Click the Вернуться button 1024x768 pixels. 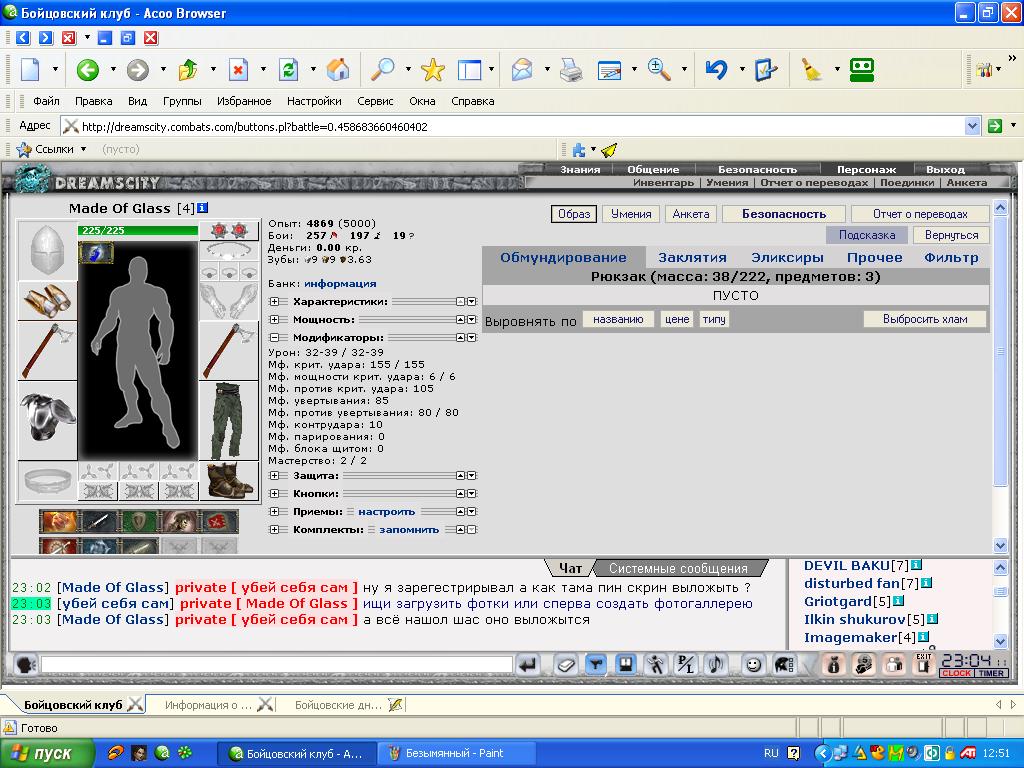click(x=952, y=235)
